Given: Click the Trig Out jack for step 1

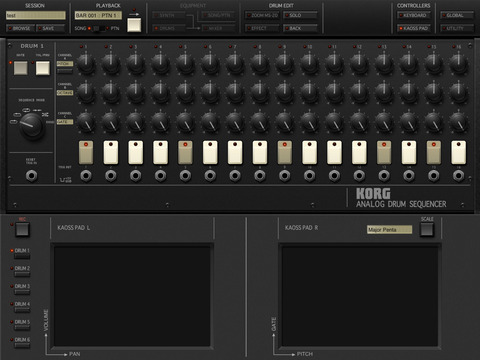Looking at the screenshot, I should [x=86, y=175].
